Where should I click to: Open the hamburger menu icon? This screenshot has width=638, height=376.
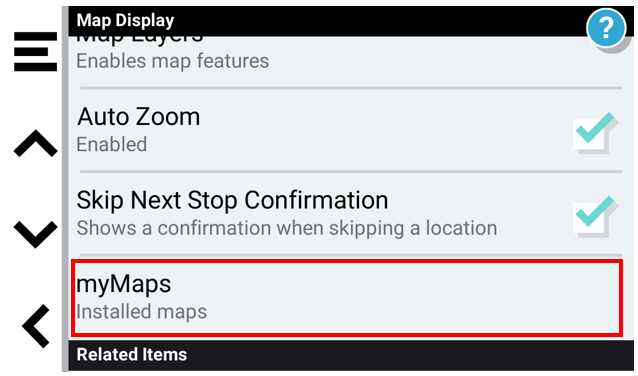(x=35, y=52)
